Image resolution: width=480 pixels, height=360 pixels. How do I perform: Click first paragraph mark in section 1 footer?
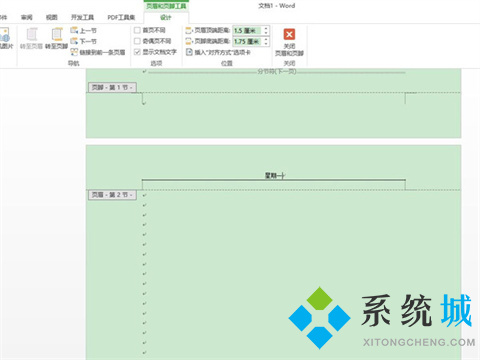tap(144, 103)
